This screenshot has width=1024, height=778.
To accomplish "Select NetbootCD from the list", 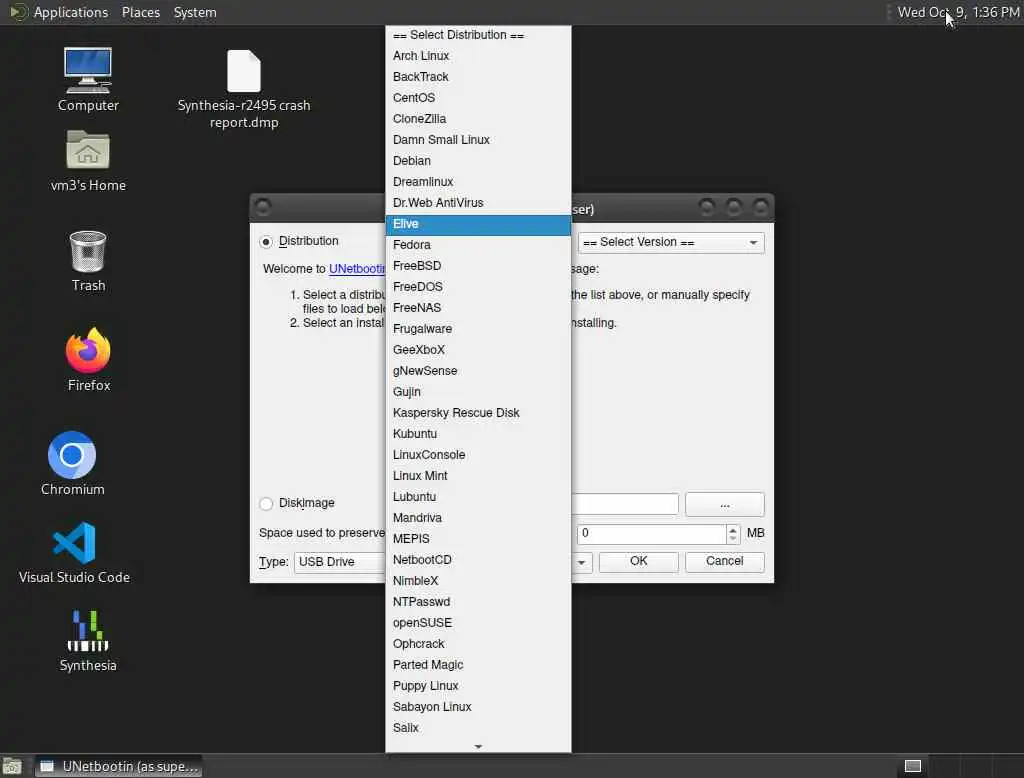I will [478, 560].
